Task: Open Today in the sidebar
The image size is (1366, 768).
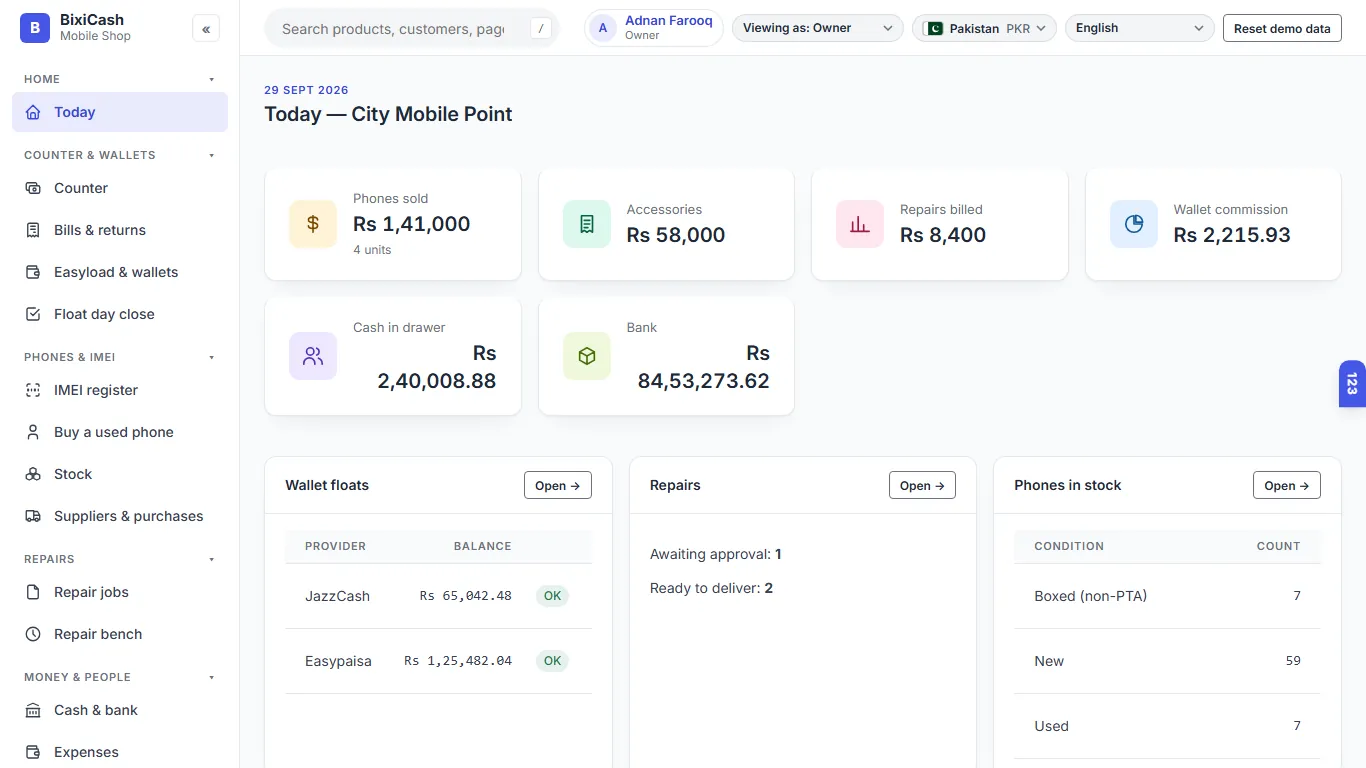Action: click(120, 112)
